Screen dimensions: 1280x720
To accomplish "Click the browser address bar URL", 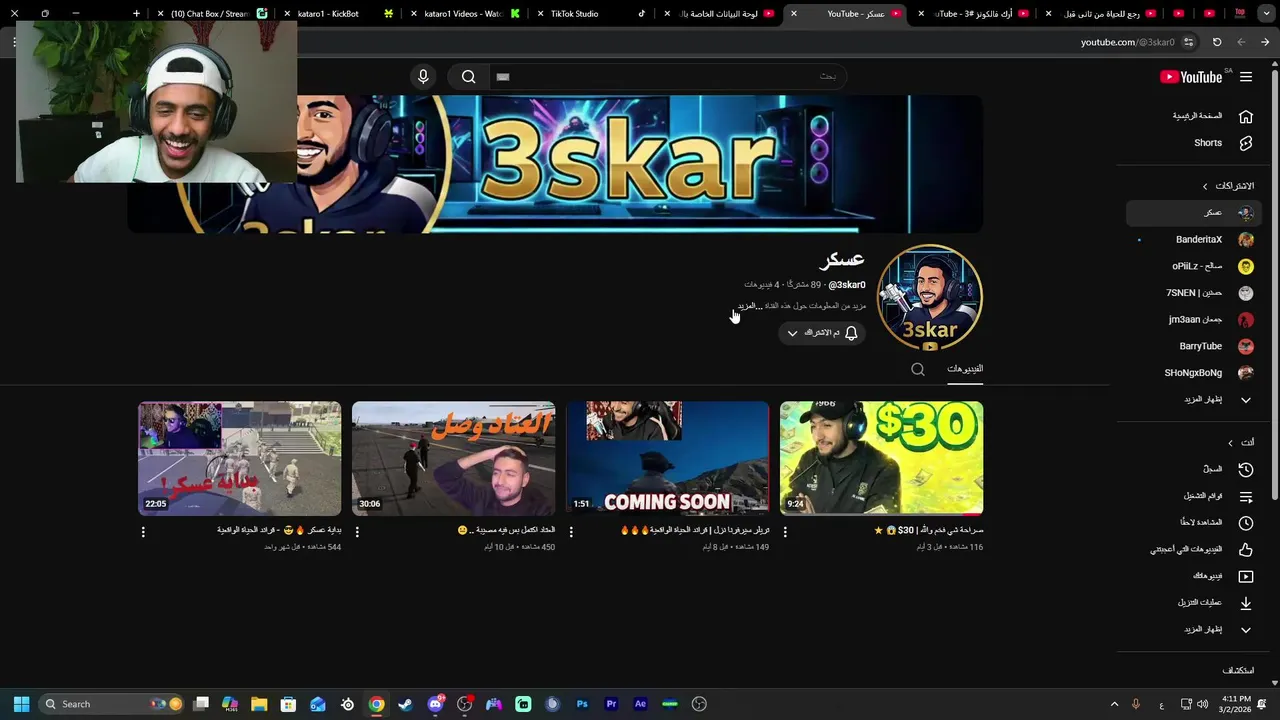I will [1127, 42].
